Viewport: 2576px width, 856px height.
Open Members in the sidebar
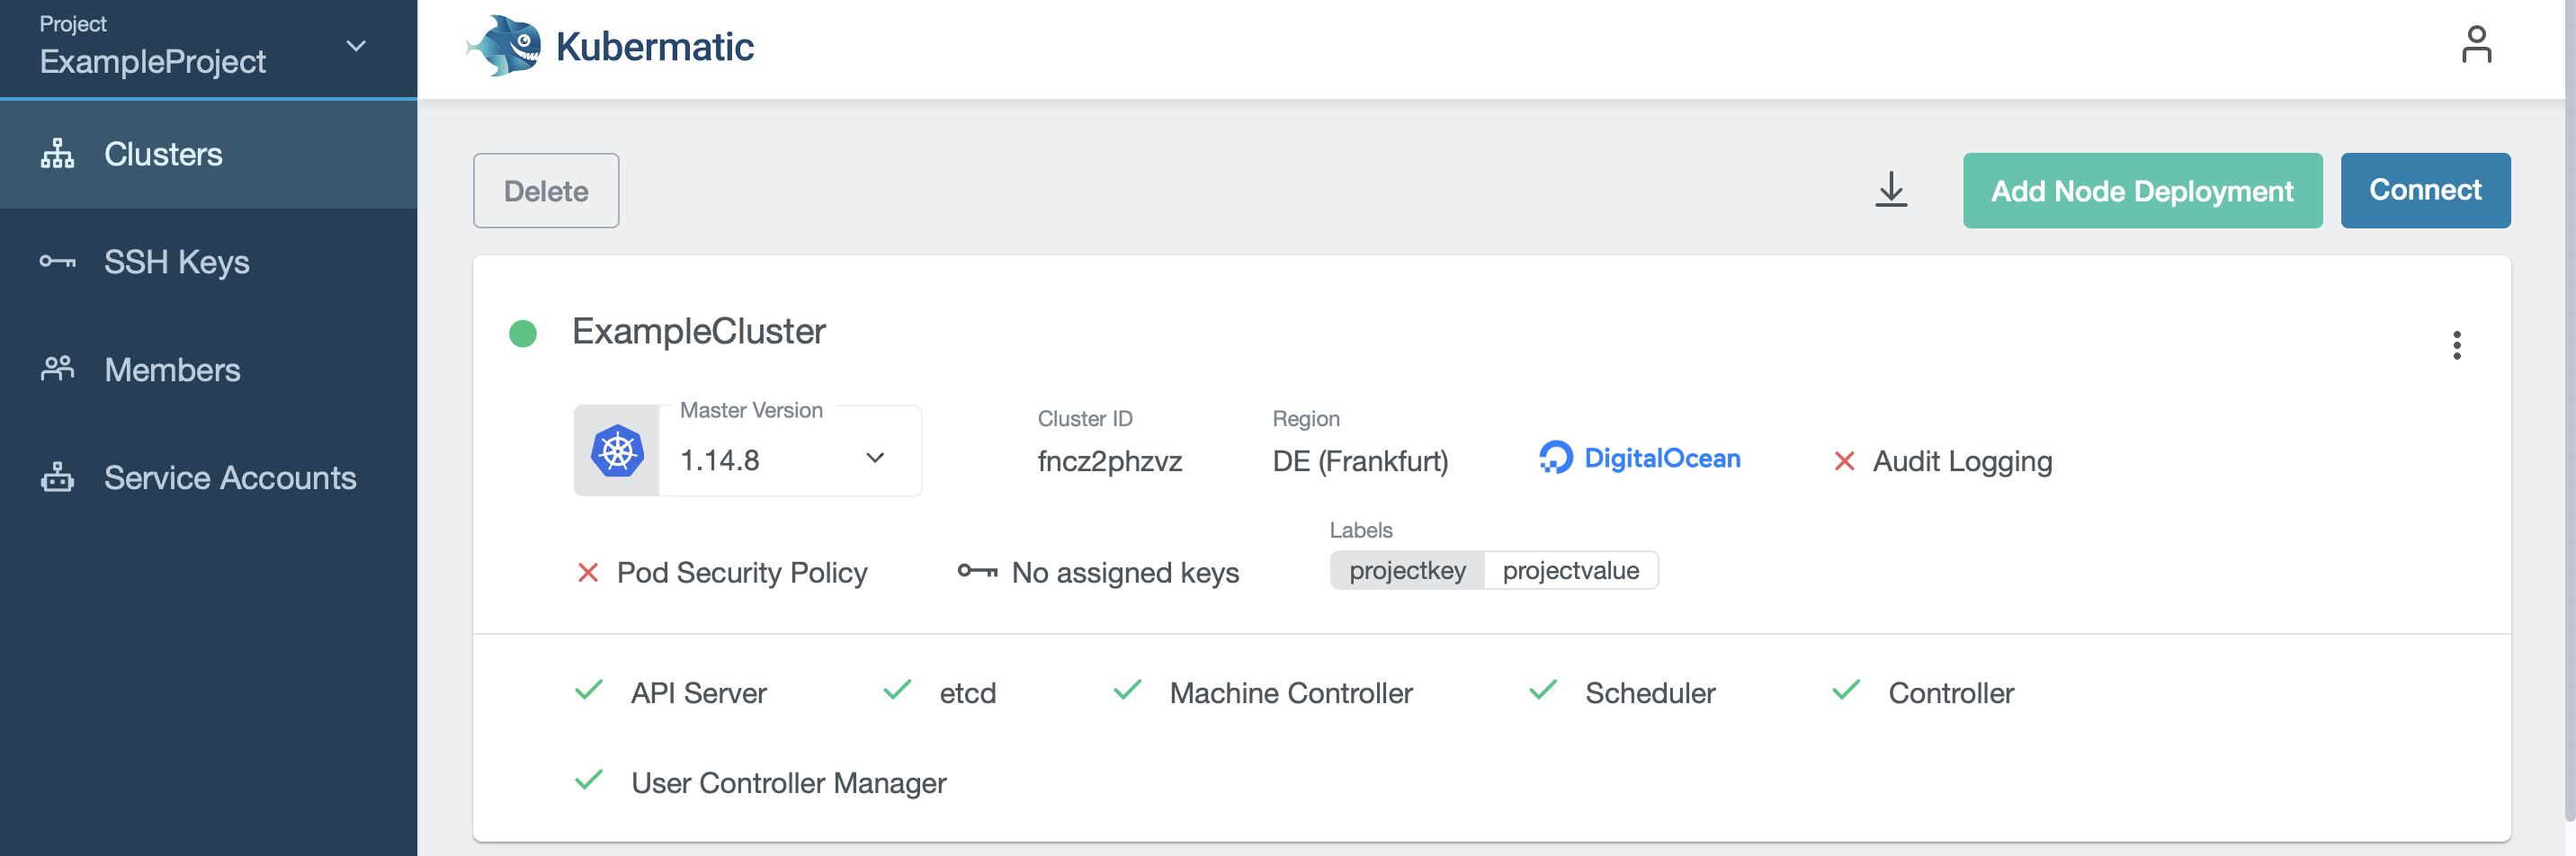(208, 370)
